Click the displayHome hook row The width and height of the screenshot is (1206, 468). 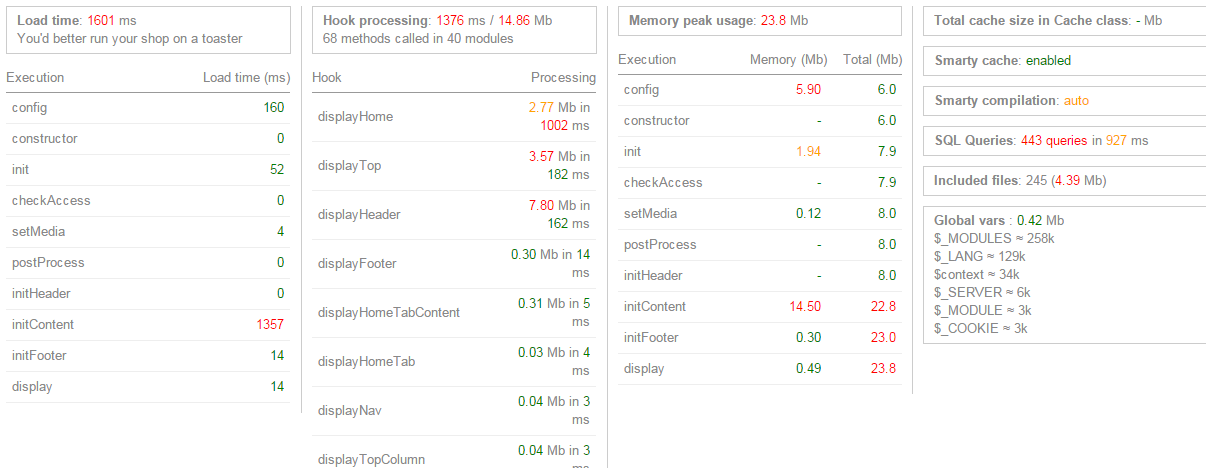pyautogui.click(x=454, y=117)
